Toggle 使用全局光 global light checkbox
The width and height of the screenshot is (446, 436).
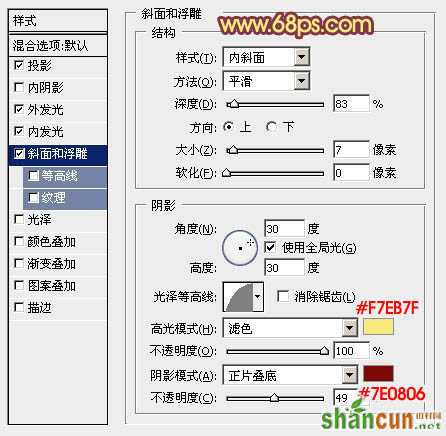[270, 248]
